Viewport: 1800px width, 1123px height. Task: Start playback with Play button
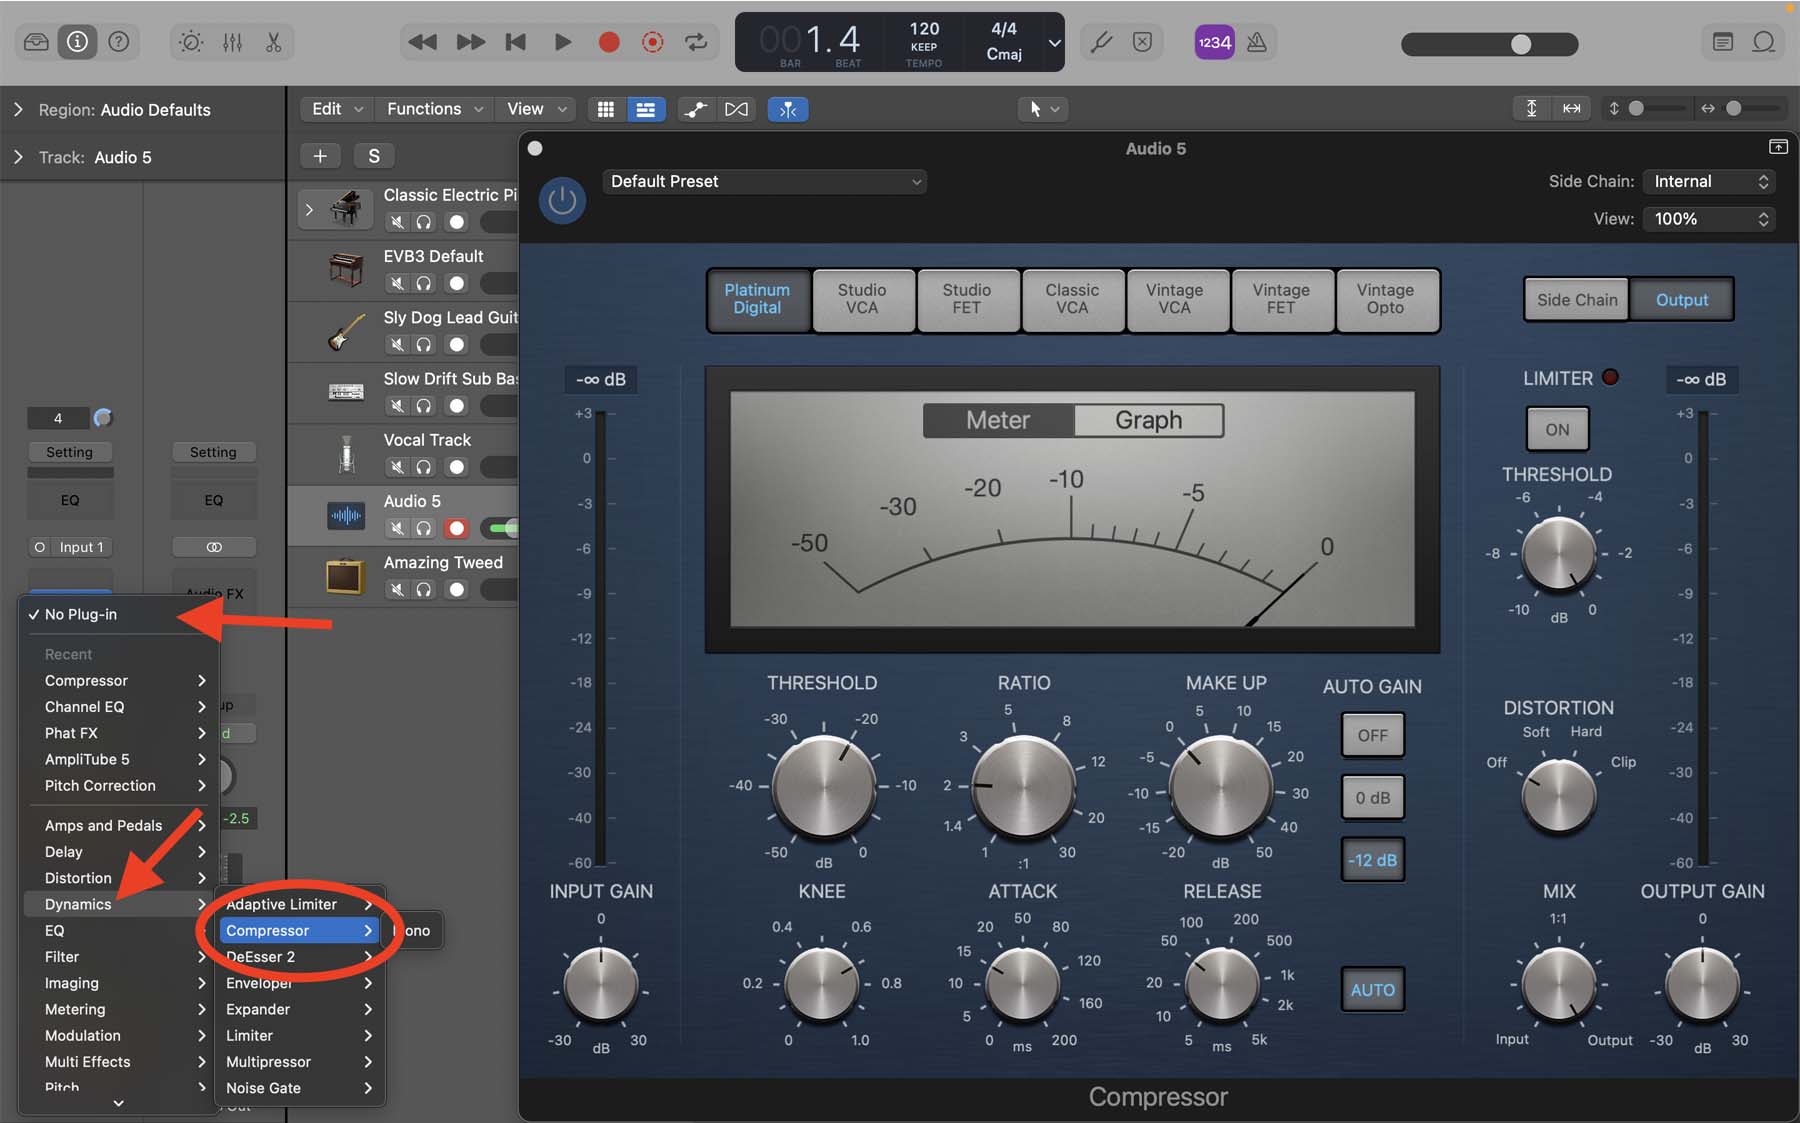pos(562,42)
